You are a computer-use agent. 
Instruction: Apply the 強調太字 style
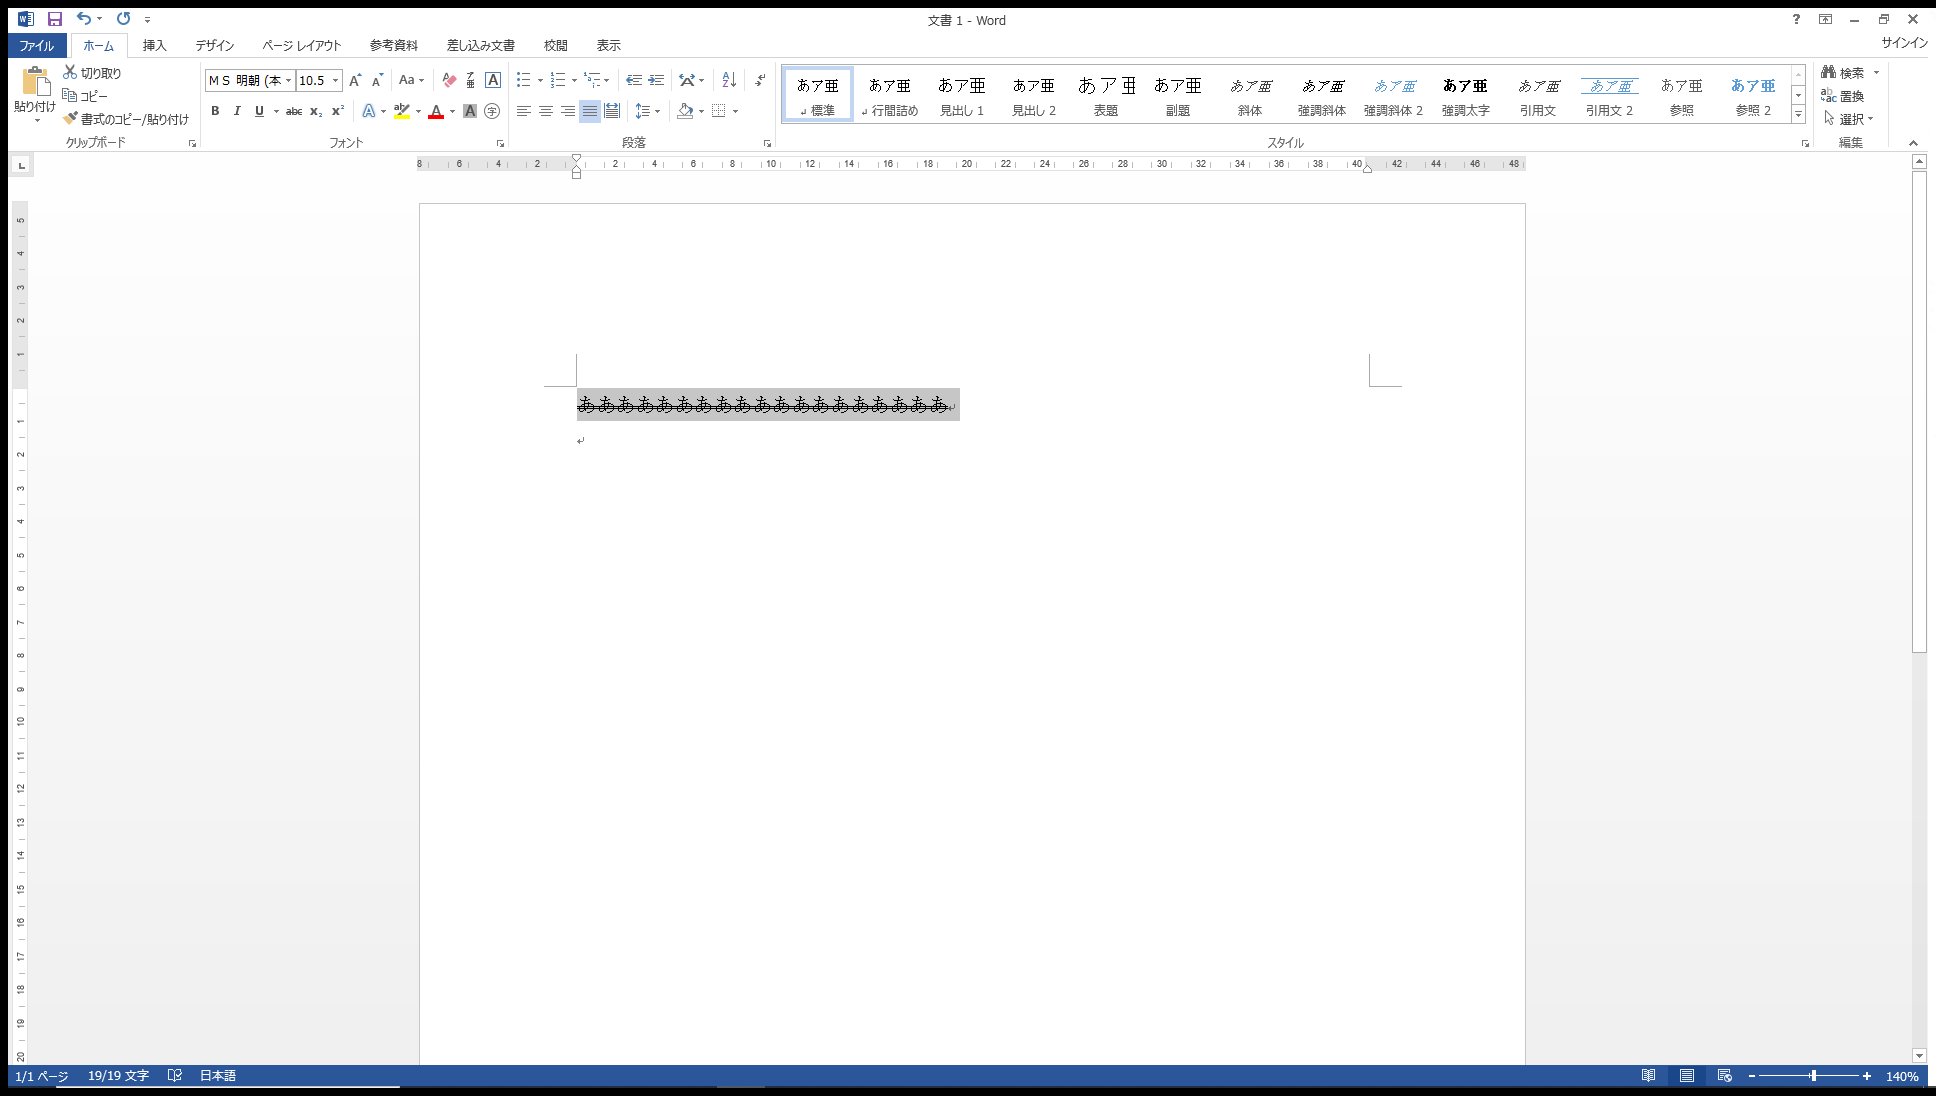click(x=1466, y=95)
